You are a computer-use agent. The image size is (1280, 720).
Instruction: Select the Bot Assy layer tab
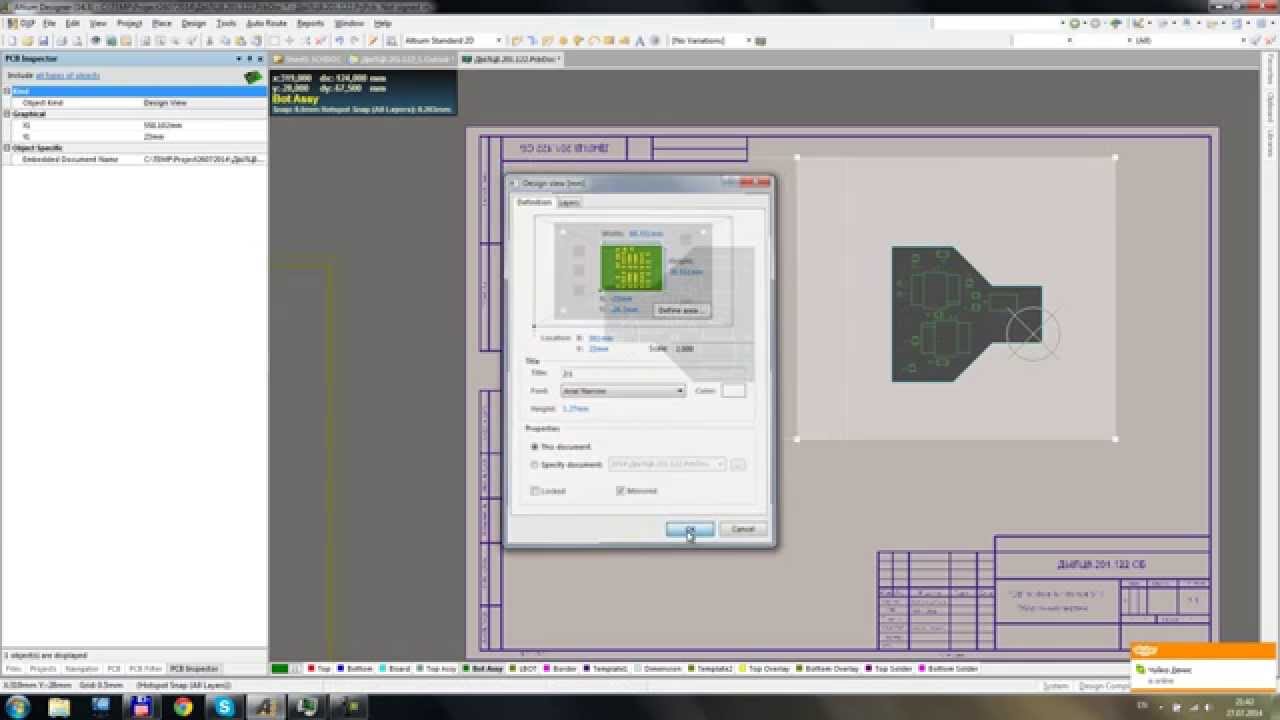tap(482, 668)
